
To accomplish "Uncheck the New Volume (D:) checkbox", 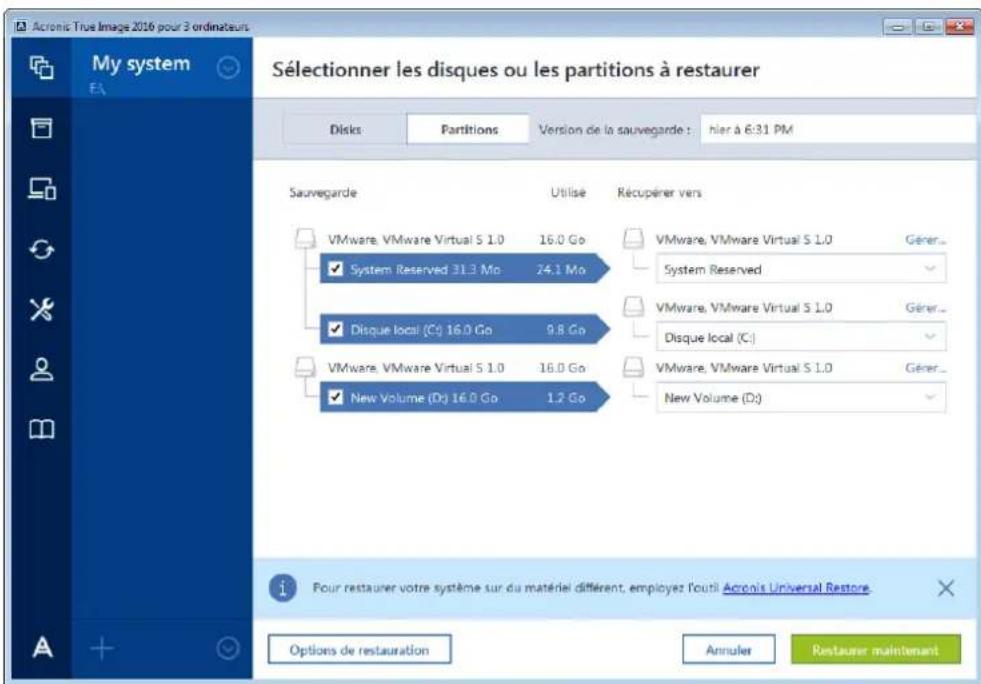I will coord(335,397).
